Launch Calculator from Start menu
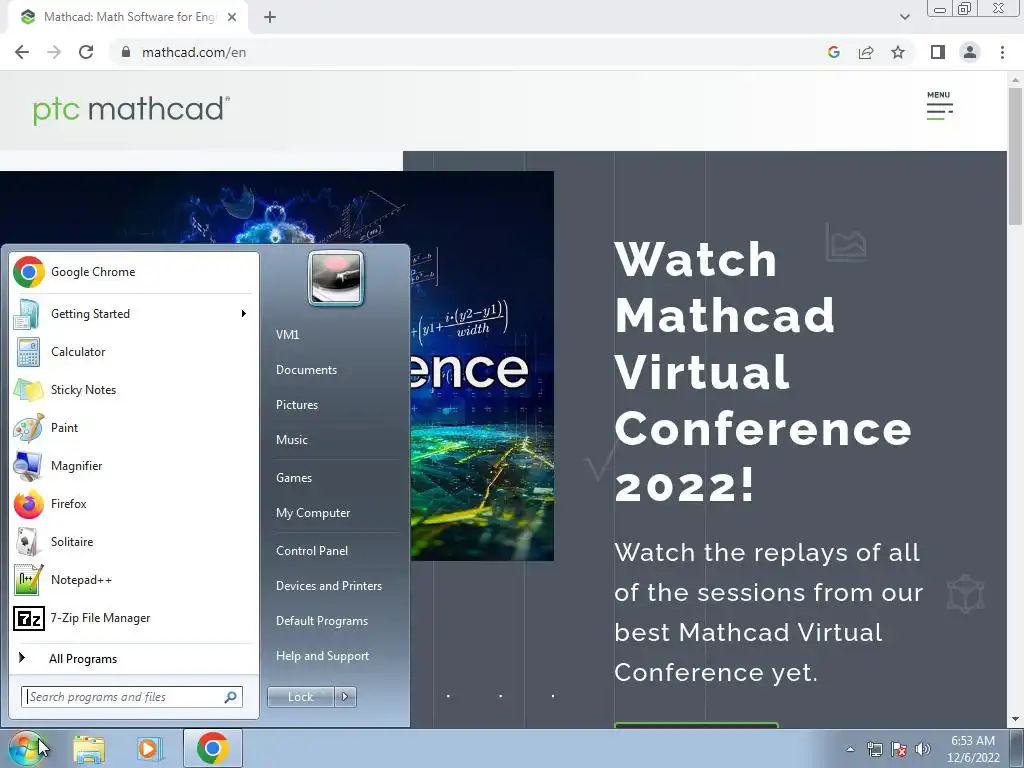1024x768 pixels. coord(134,352)
